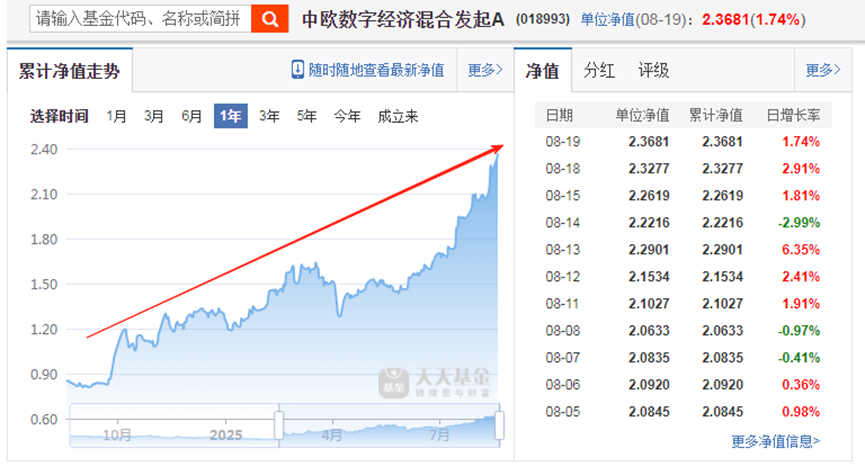Select the 今年 time range

tap(348, 116)
